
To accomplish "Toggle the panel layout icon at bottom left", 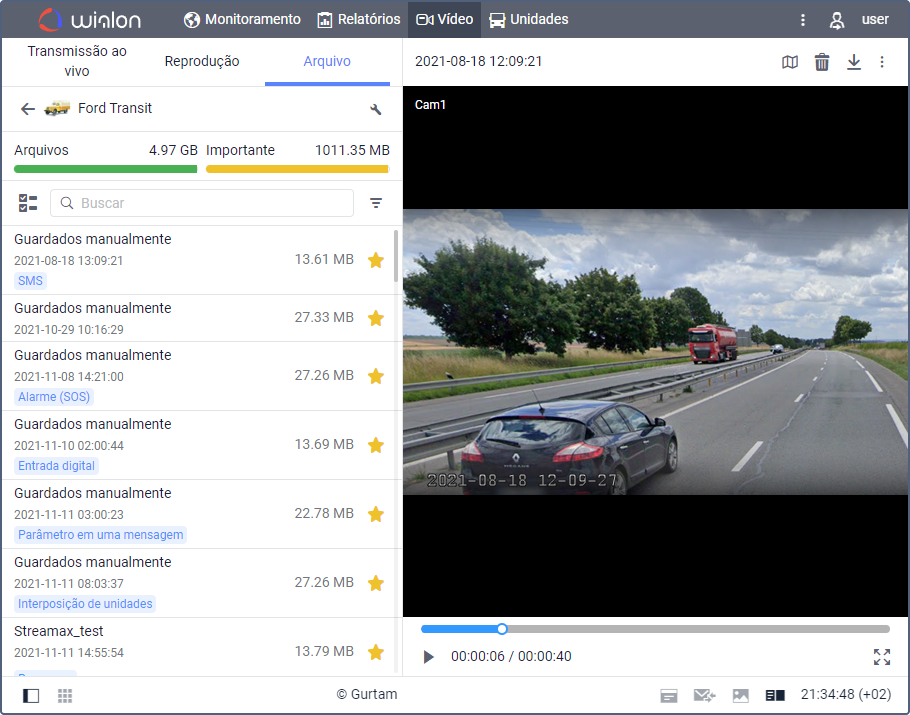I will pos(30,695).
